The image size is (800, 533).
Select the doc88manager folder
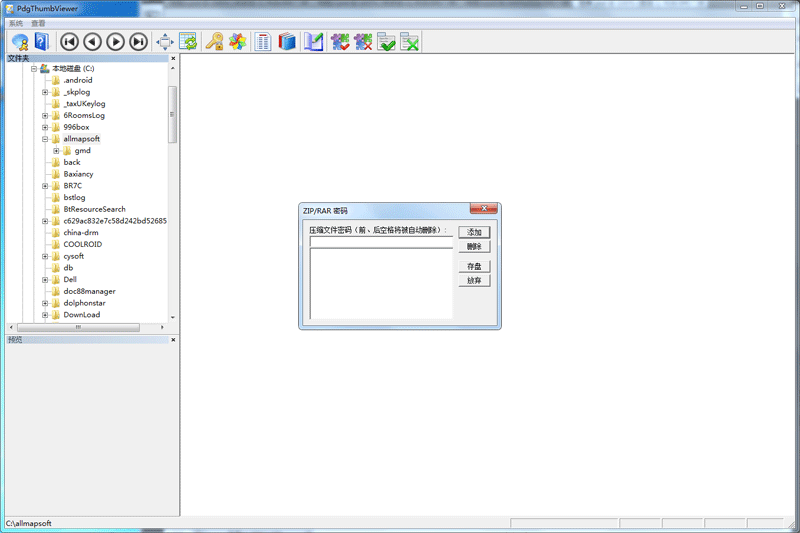[89, 291]
